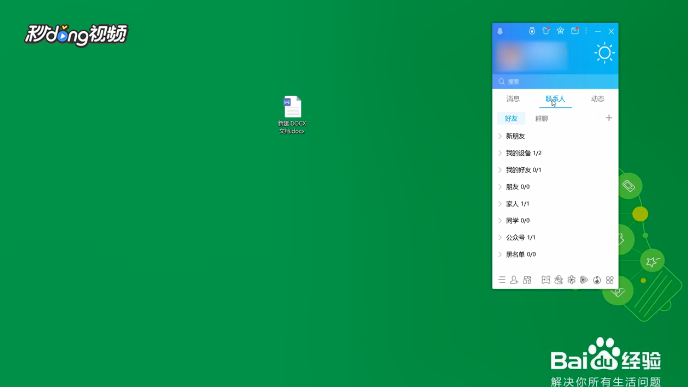Switch to the 消息 tab
The height and width of the screenshot is (387, 688).
(x=513, y=99)
